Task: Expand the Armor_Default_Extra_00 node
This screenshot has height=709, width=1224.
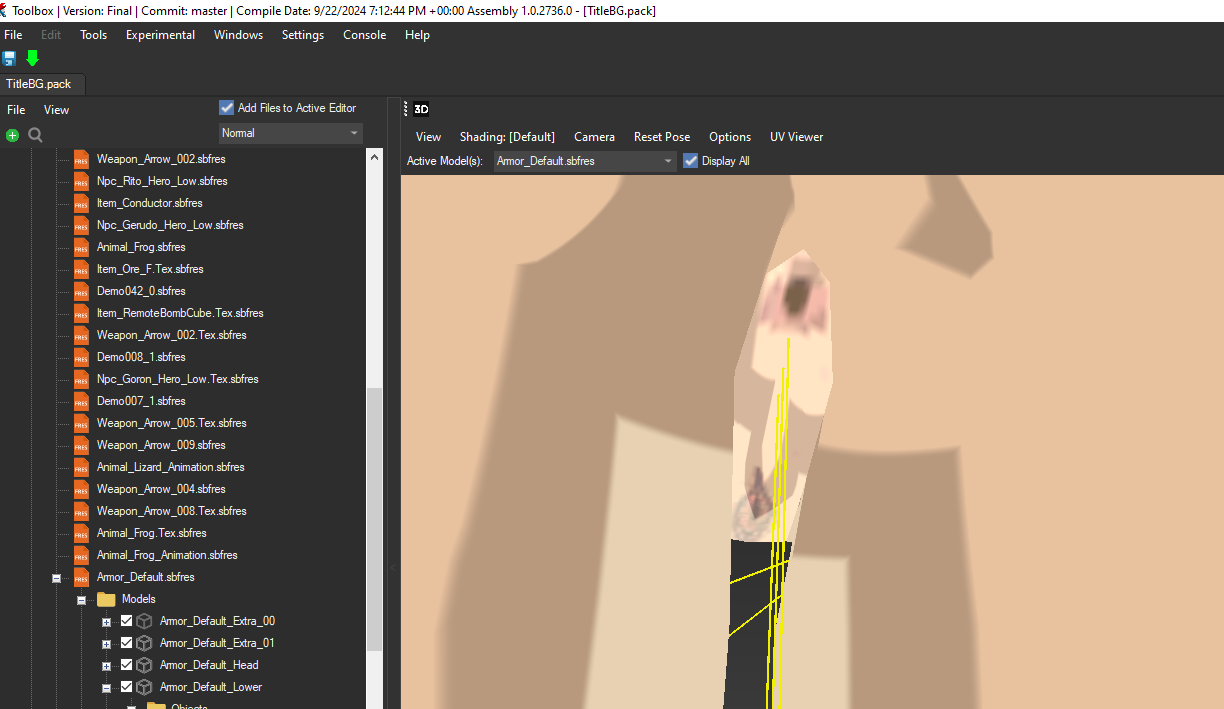Action: [107, 622]
